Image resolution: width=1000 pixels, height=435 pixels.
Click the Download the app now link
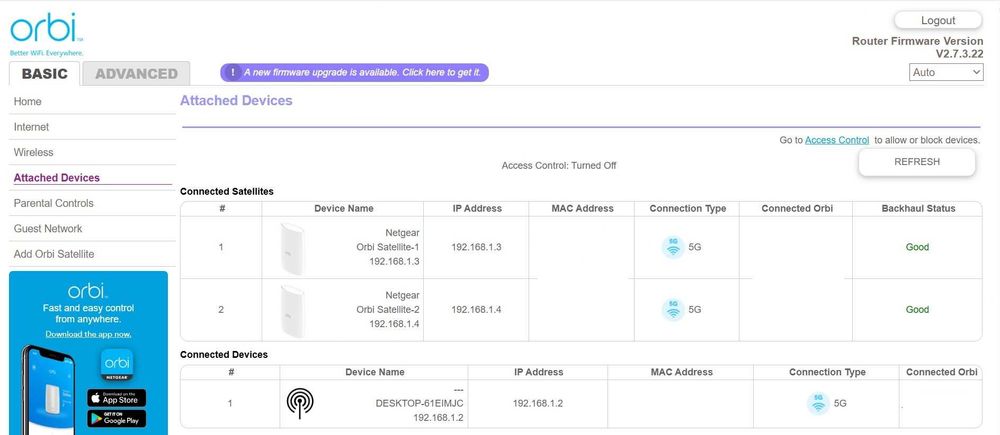88,334
